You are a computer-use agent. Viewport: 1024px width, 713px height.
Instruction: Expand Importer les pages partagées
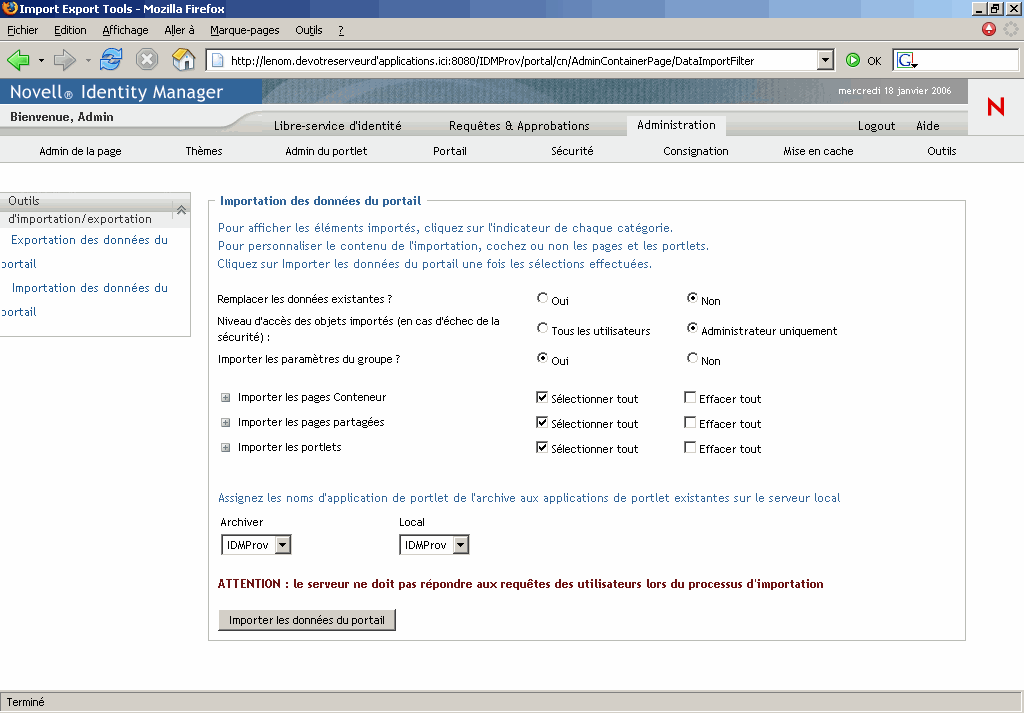pyautogui.click(x=225, y=422)
